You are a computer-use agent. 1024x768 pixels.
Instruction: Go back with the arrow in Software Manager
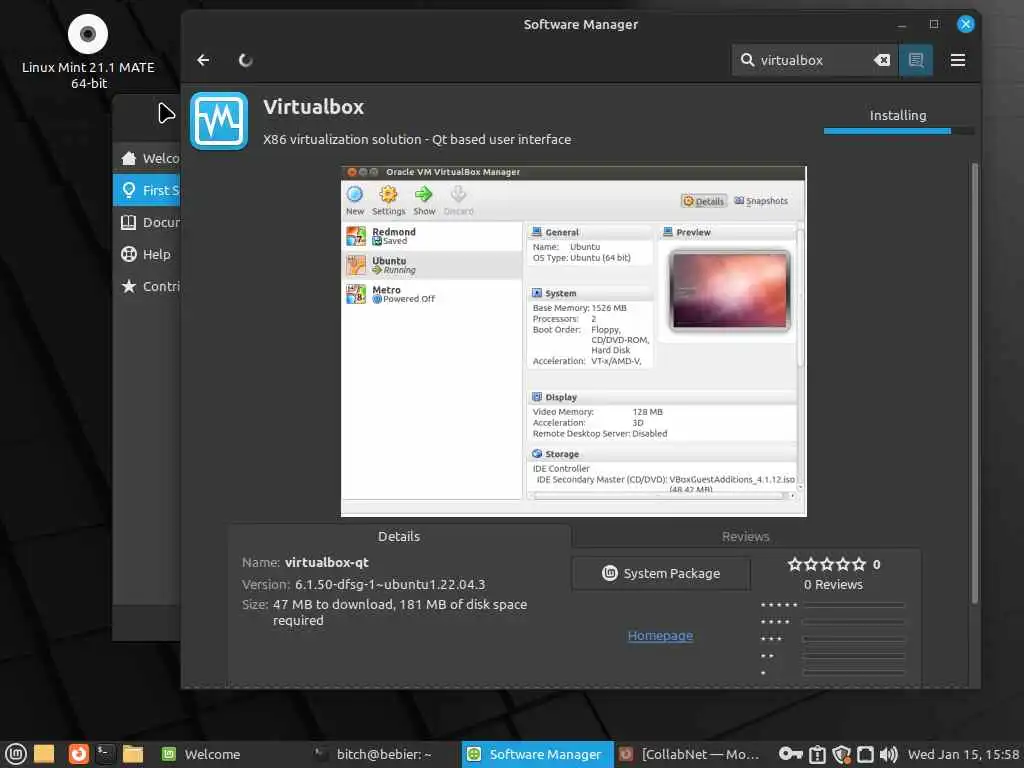203,60
